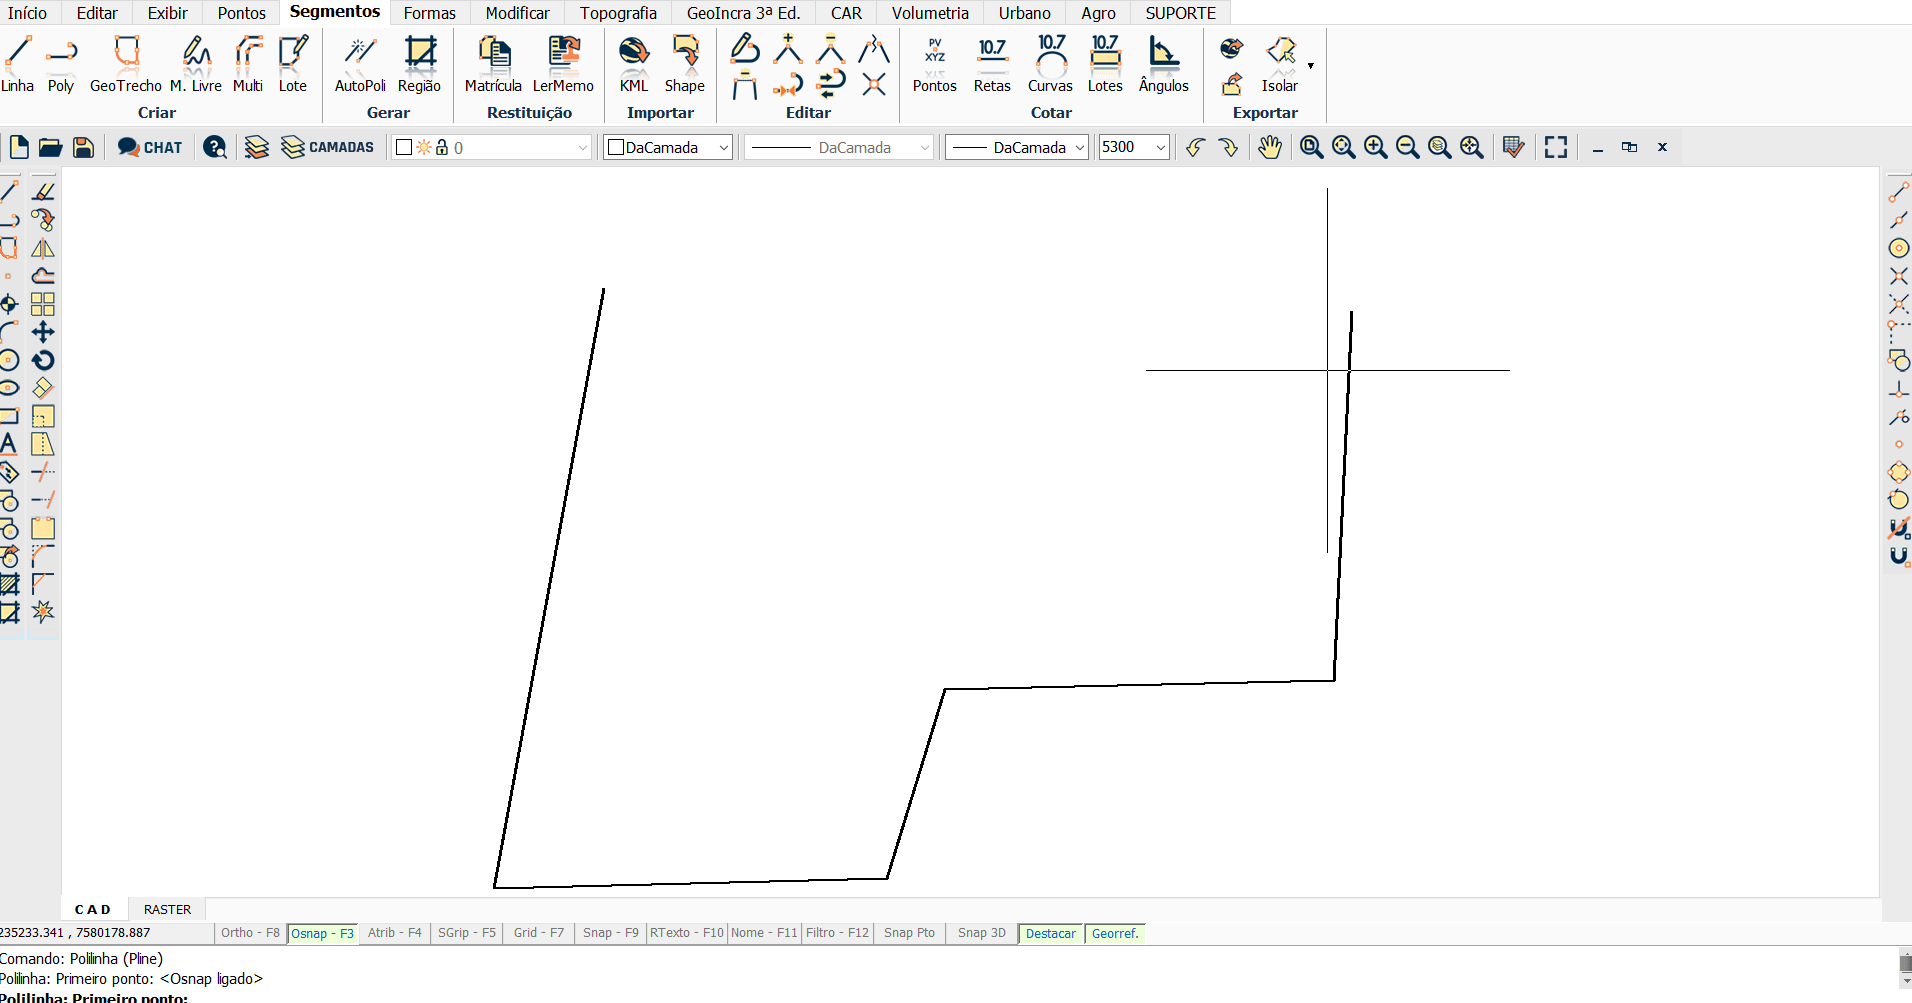
Task: Open the Topografia ribbon tab
Action: 618,13
